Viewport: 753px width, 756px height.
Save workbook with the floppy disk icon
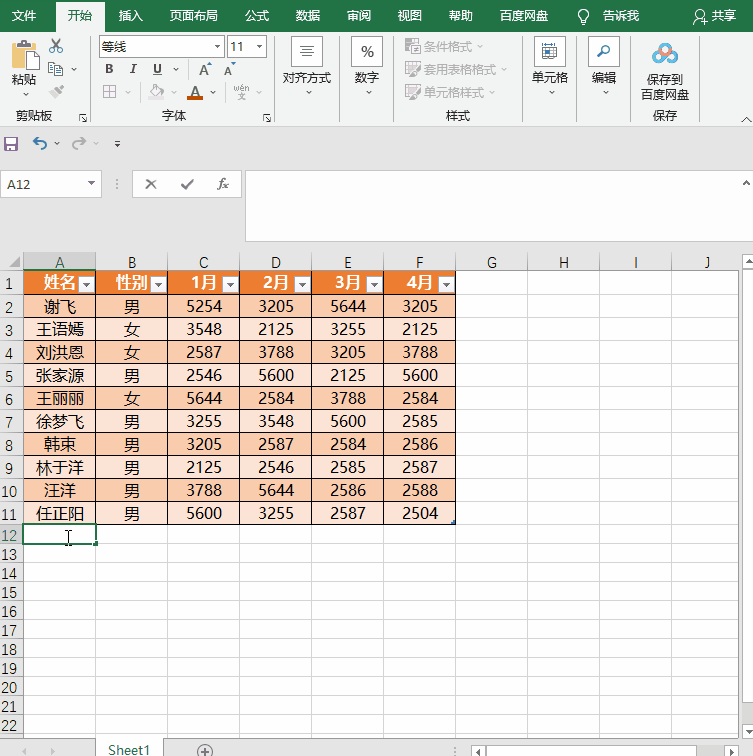coord(11,144)
